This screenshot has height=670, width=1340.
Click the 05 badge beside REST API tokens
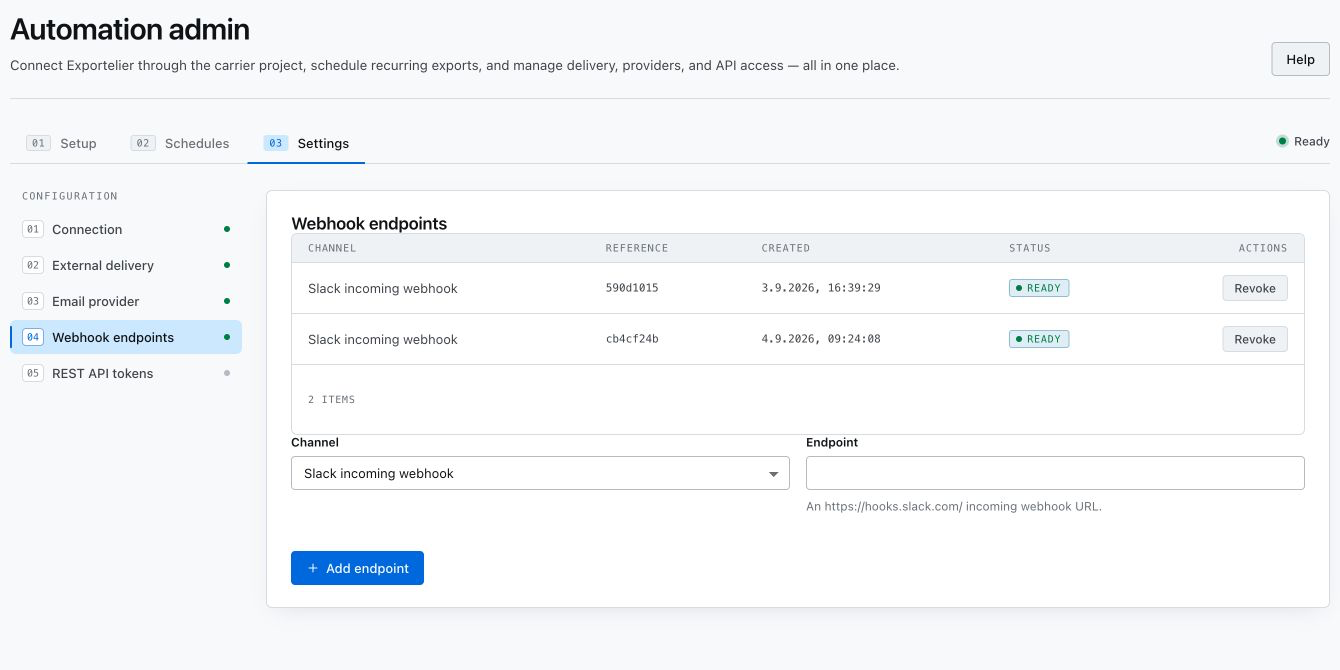point(33,373)
